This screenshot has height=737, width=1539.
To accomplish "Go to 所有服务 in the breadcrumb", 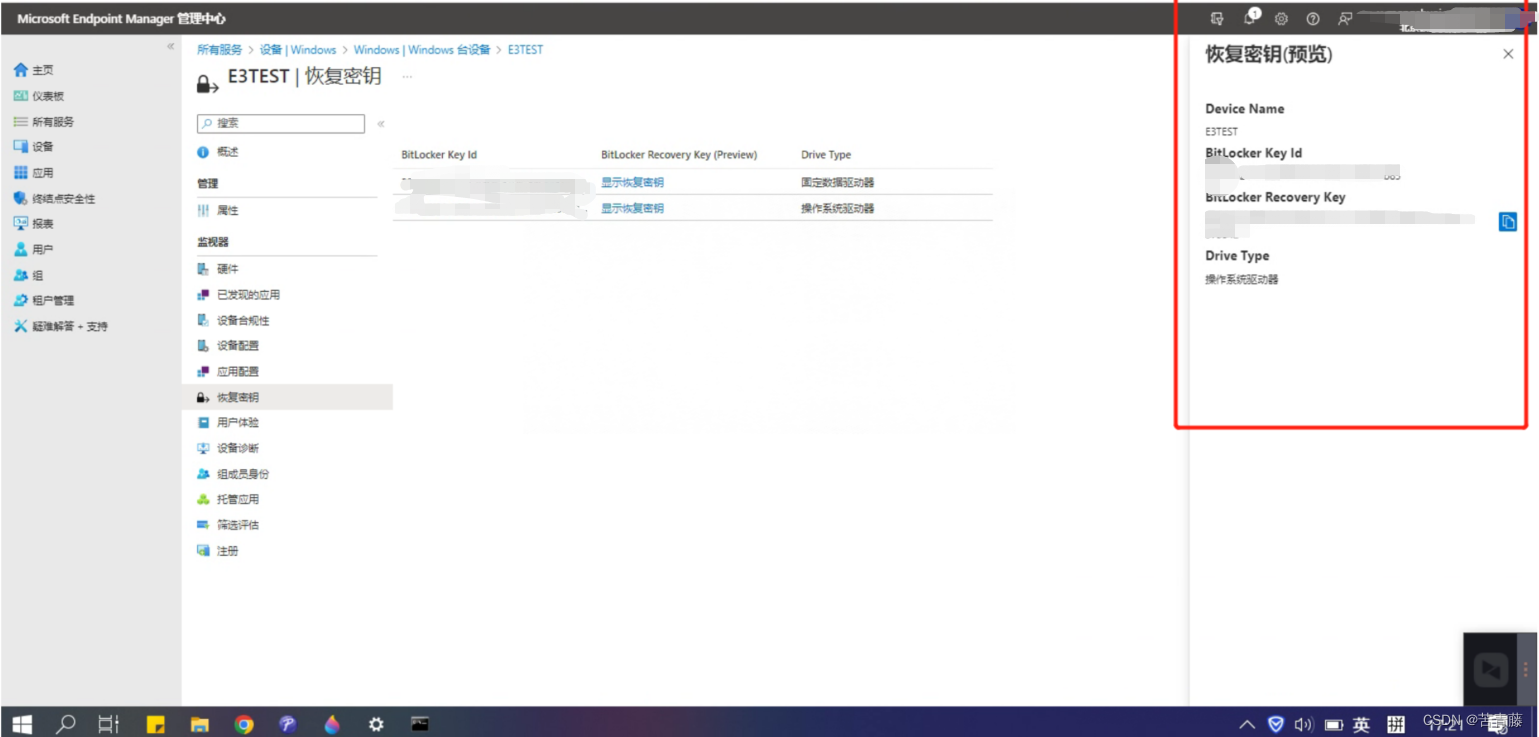I will tap(219, 49).
